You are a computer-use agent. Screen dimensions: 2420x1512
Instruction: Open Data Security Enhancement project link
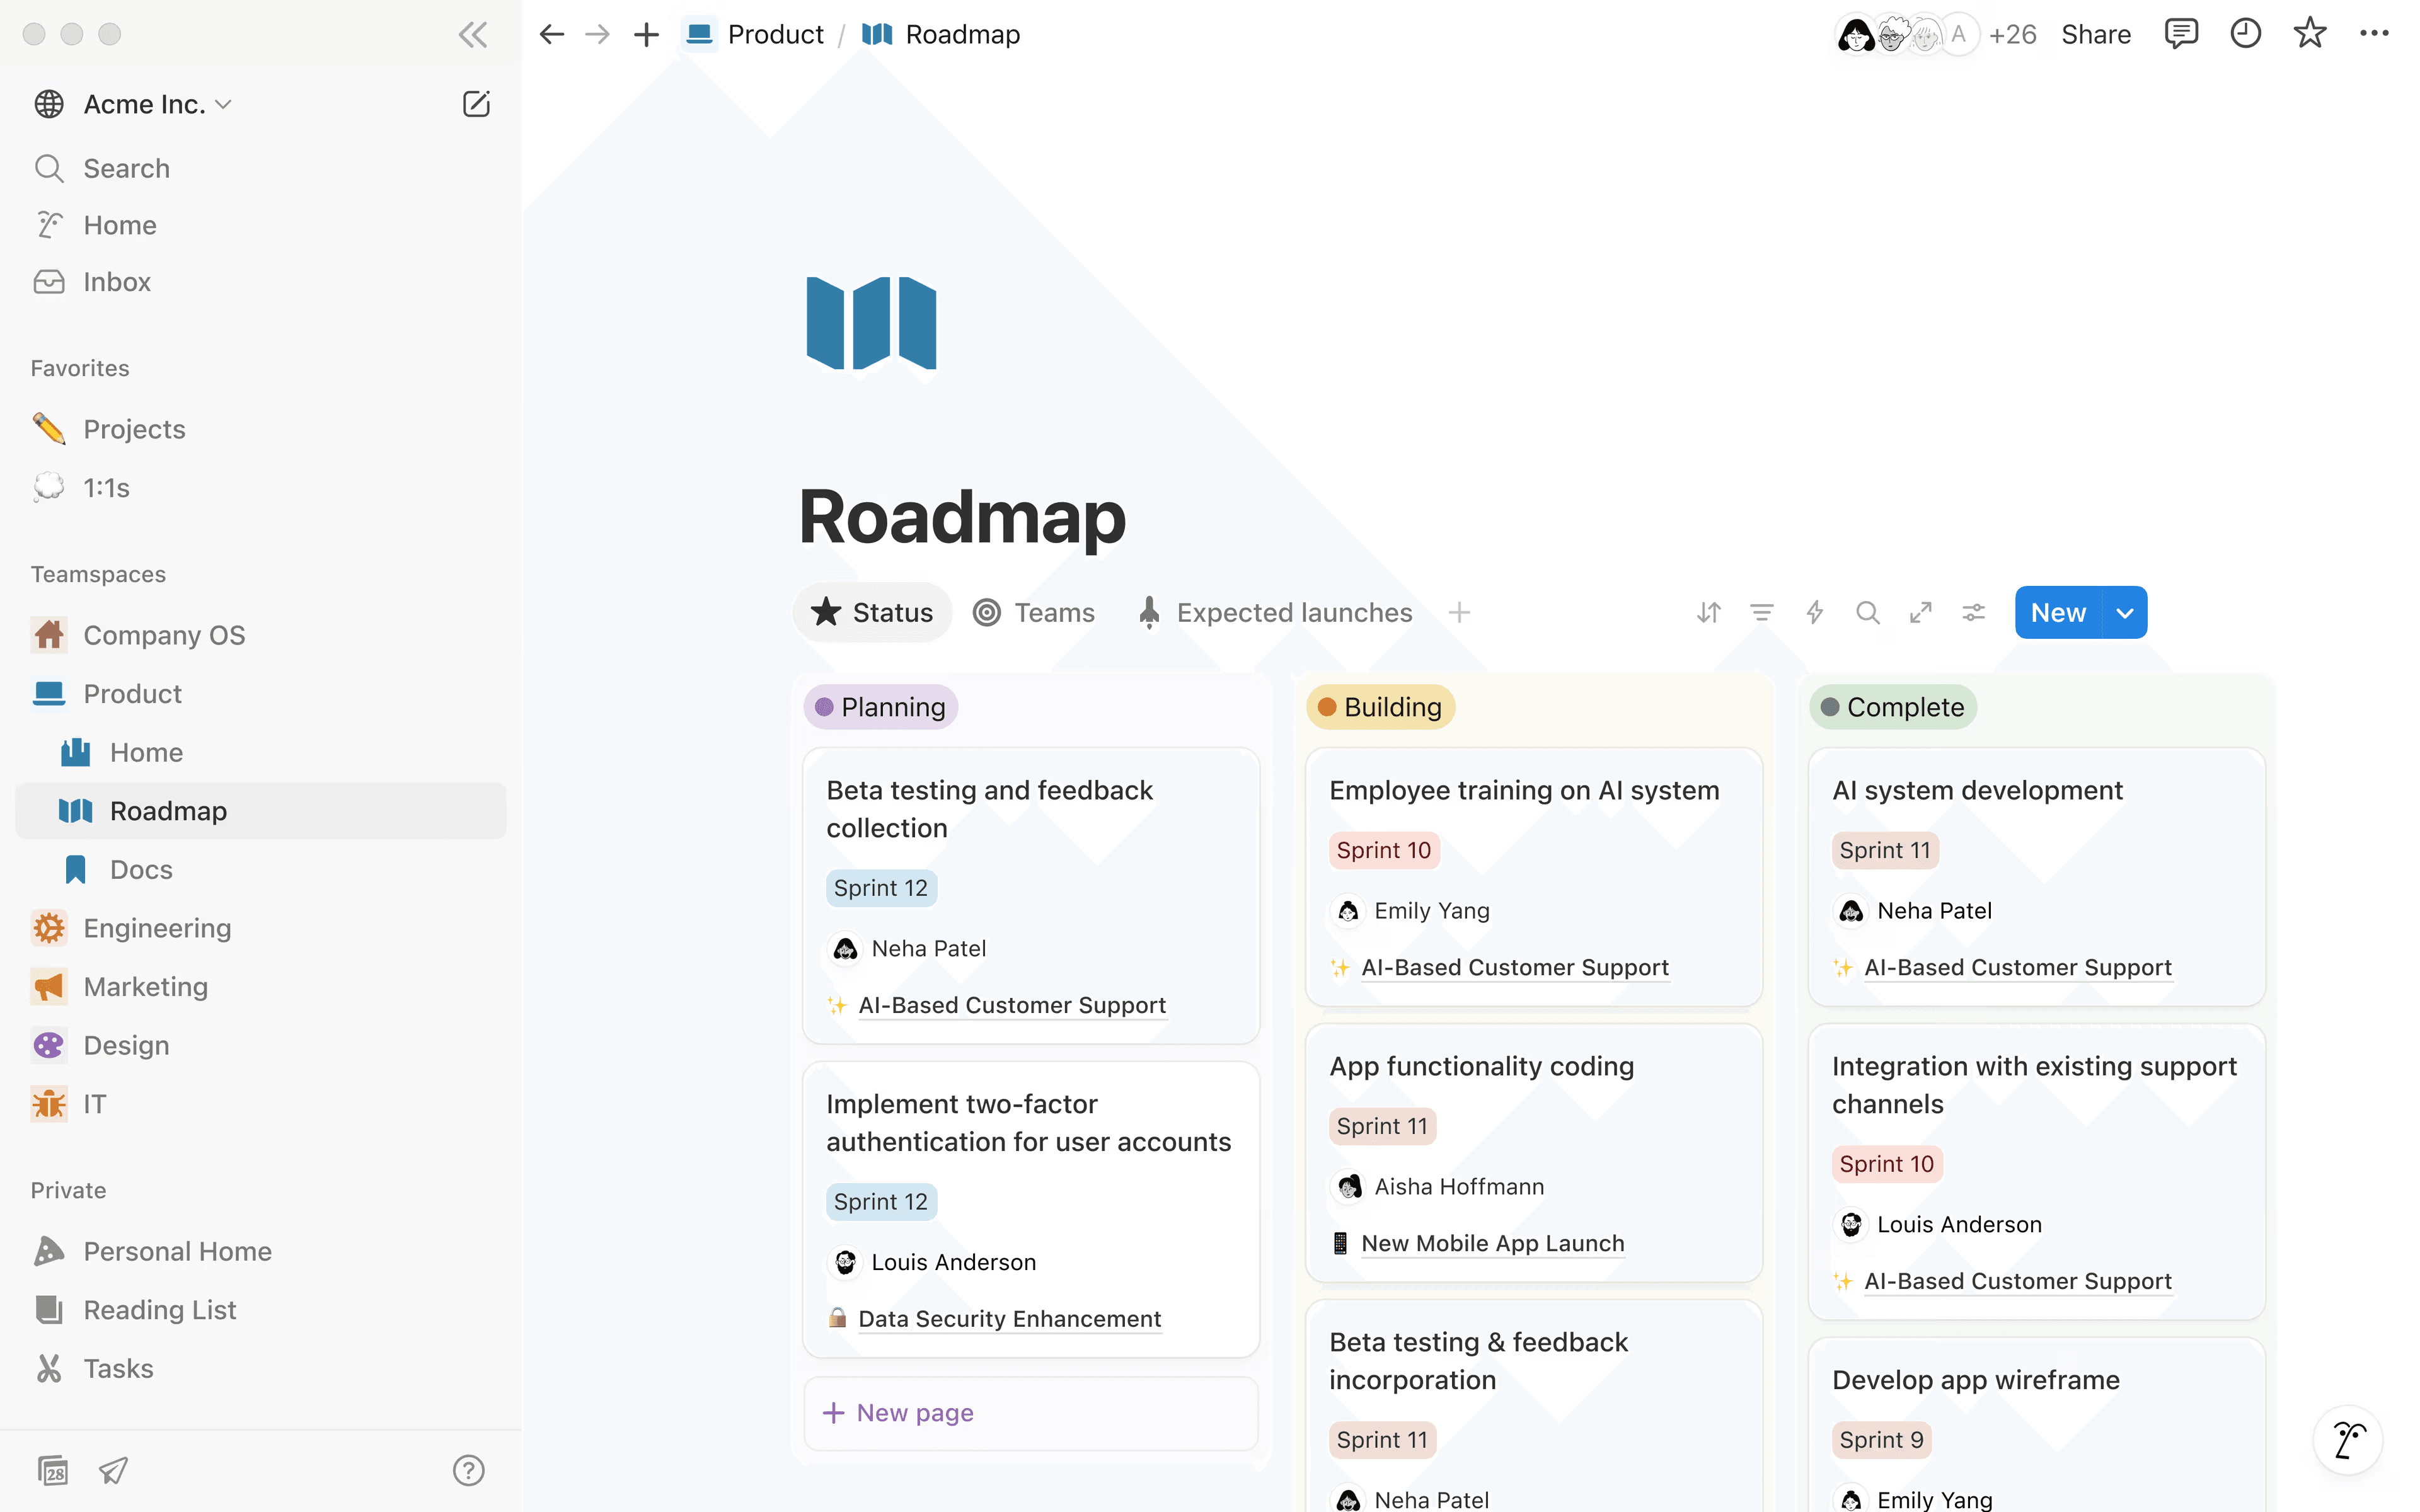coord(1009,1319)
